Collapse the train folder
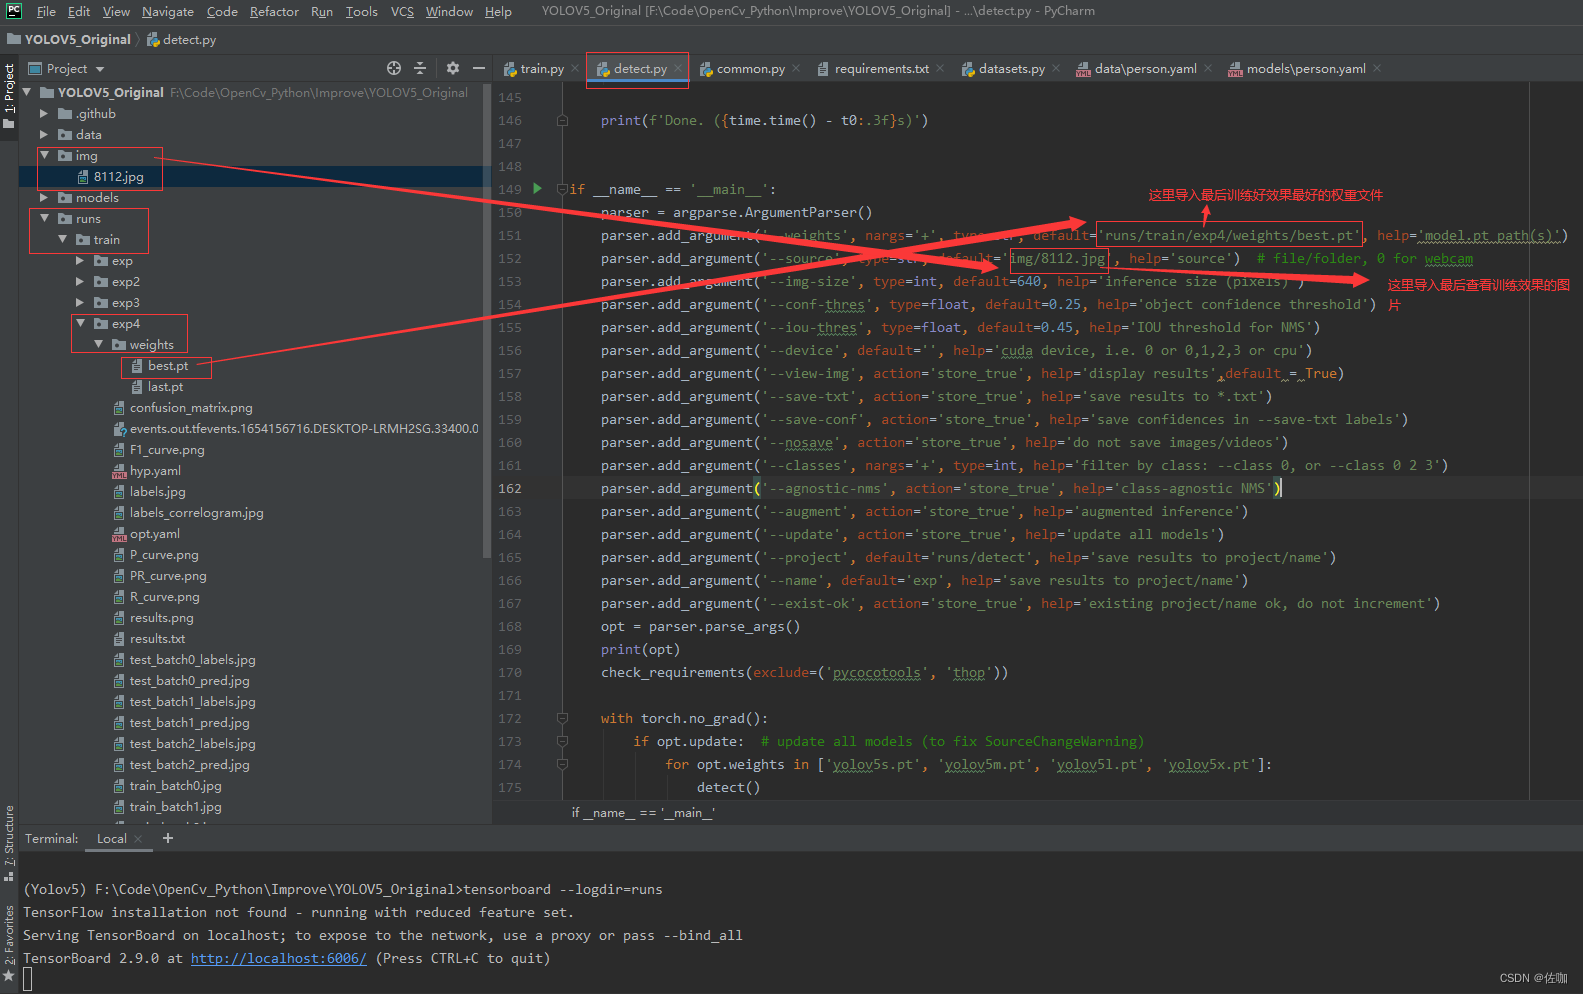Image resolution: width=1583 pixels, height=994 pixels. tap(62, 240)
